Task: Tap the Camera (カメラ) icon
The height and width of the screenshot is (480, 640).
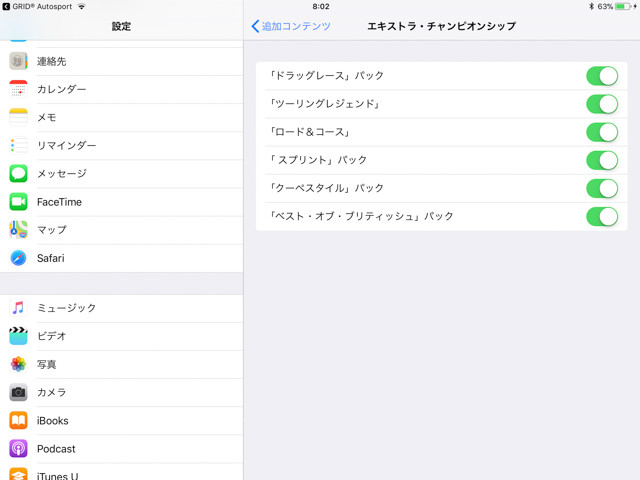Action: pyautogui.click(x=18, y=392)
